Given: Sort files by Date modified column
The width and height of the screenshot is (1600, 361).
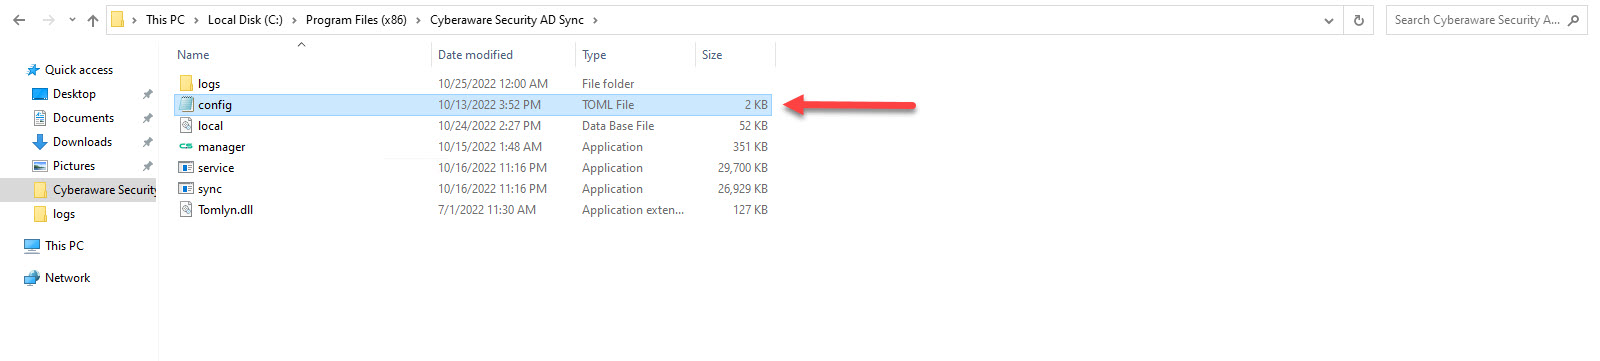Looking at the screenshot, I should point(475,55).
